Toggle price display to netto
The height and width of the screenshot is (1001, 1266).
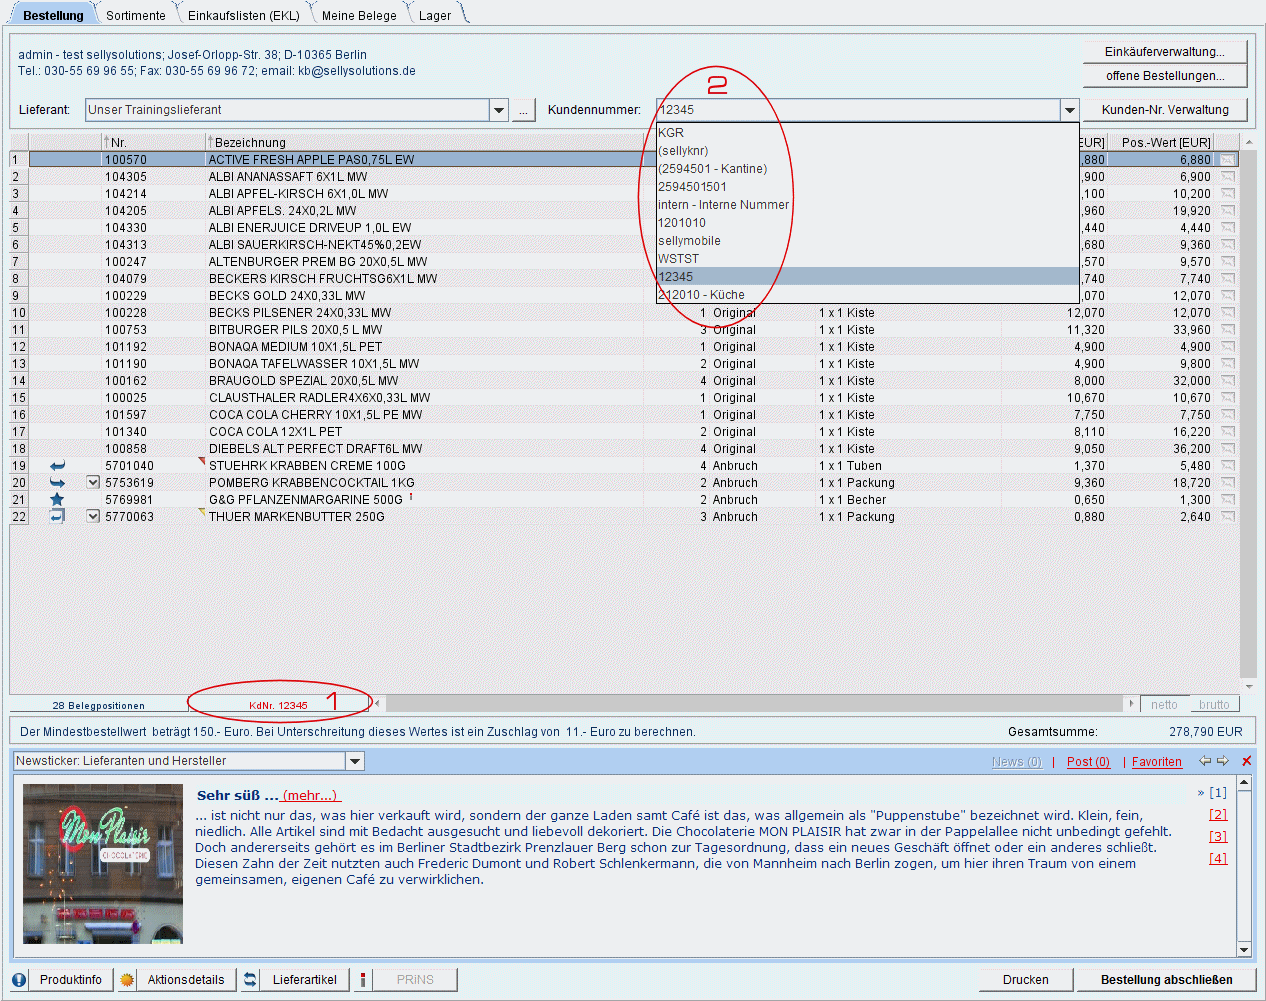click(x=1164, y=705)
